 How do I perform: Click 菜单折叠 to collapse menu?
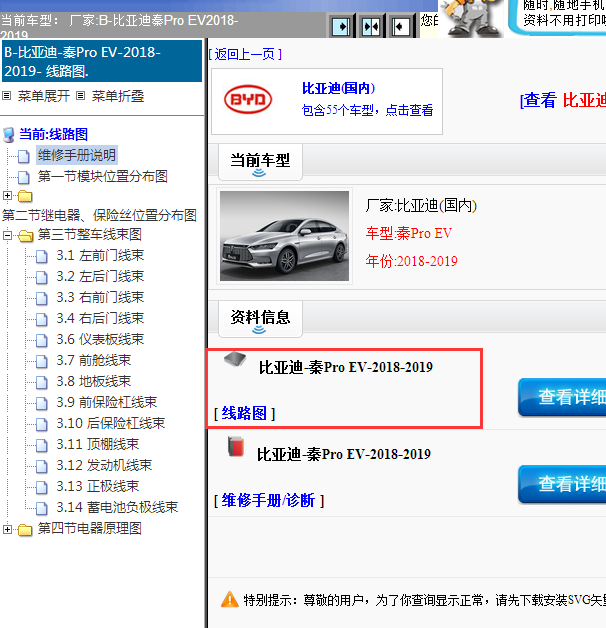coord(118,96)
